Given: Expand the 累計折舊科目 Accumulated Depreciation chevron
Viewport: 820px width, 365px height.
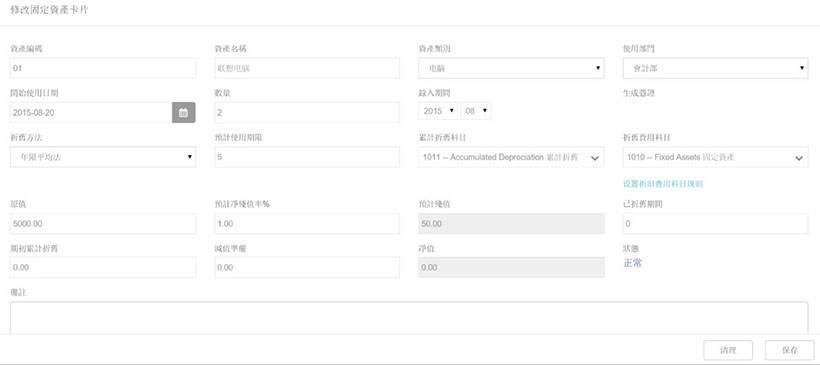Looking at the screenshot, I should 595,158.
